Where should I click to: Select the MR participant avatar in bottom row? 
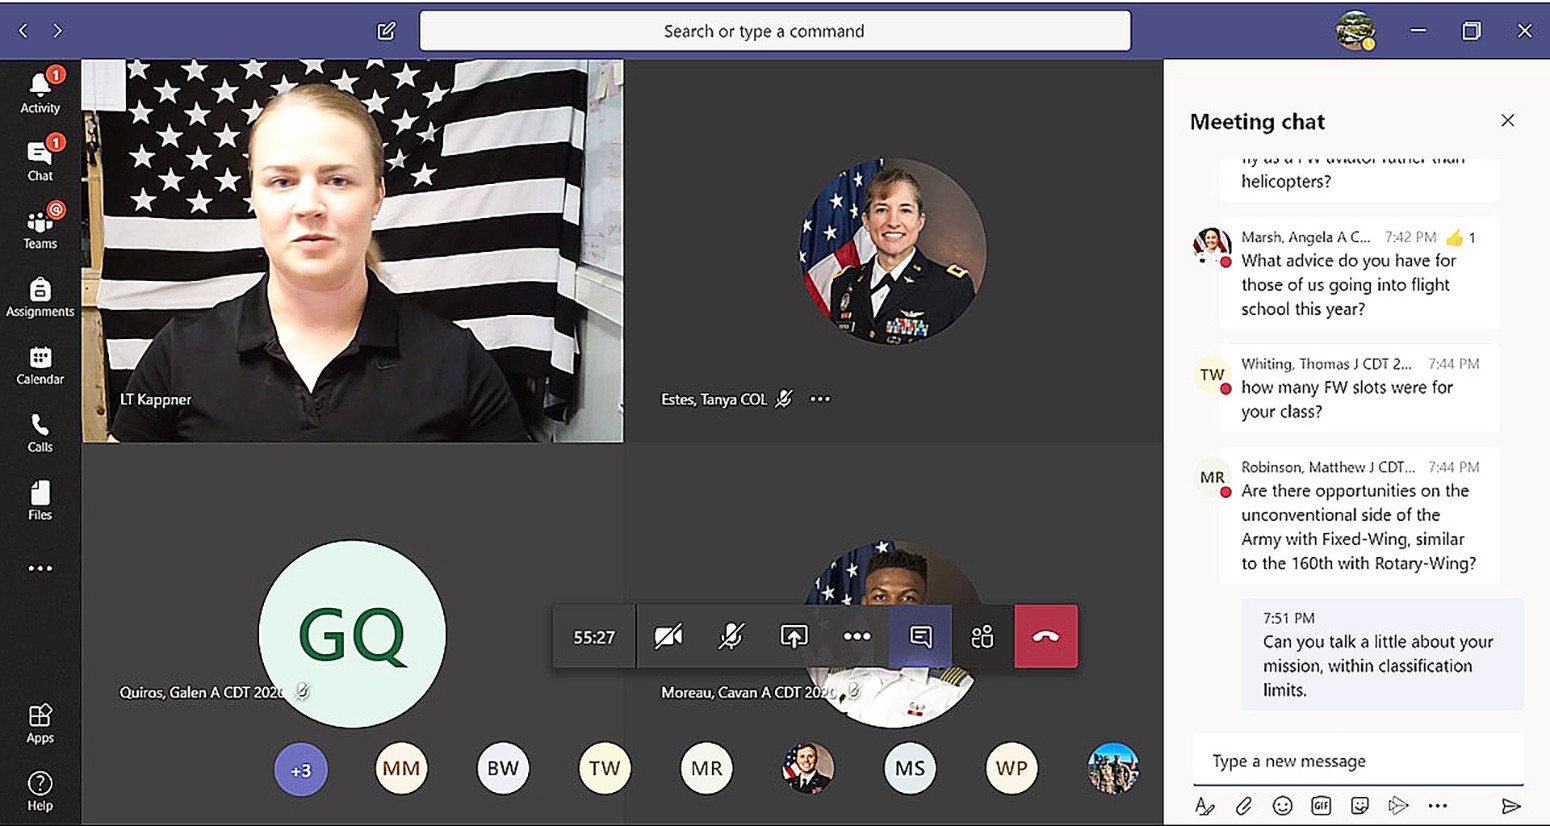click(x=707, y=768)
